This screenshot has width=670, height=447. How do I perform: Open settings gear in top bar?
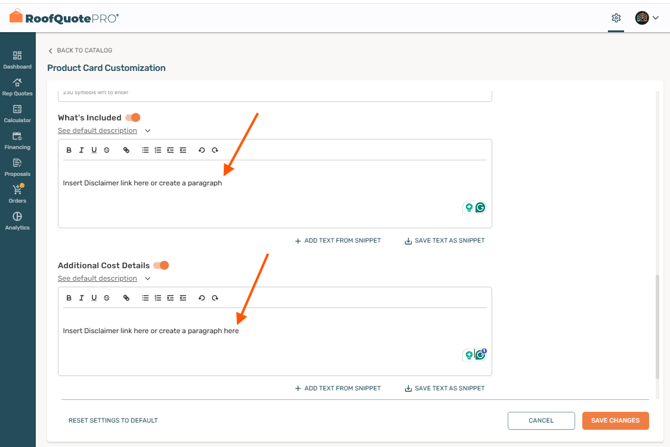click(616, 18)
